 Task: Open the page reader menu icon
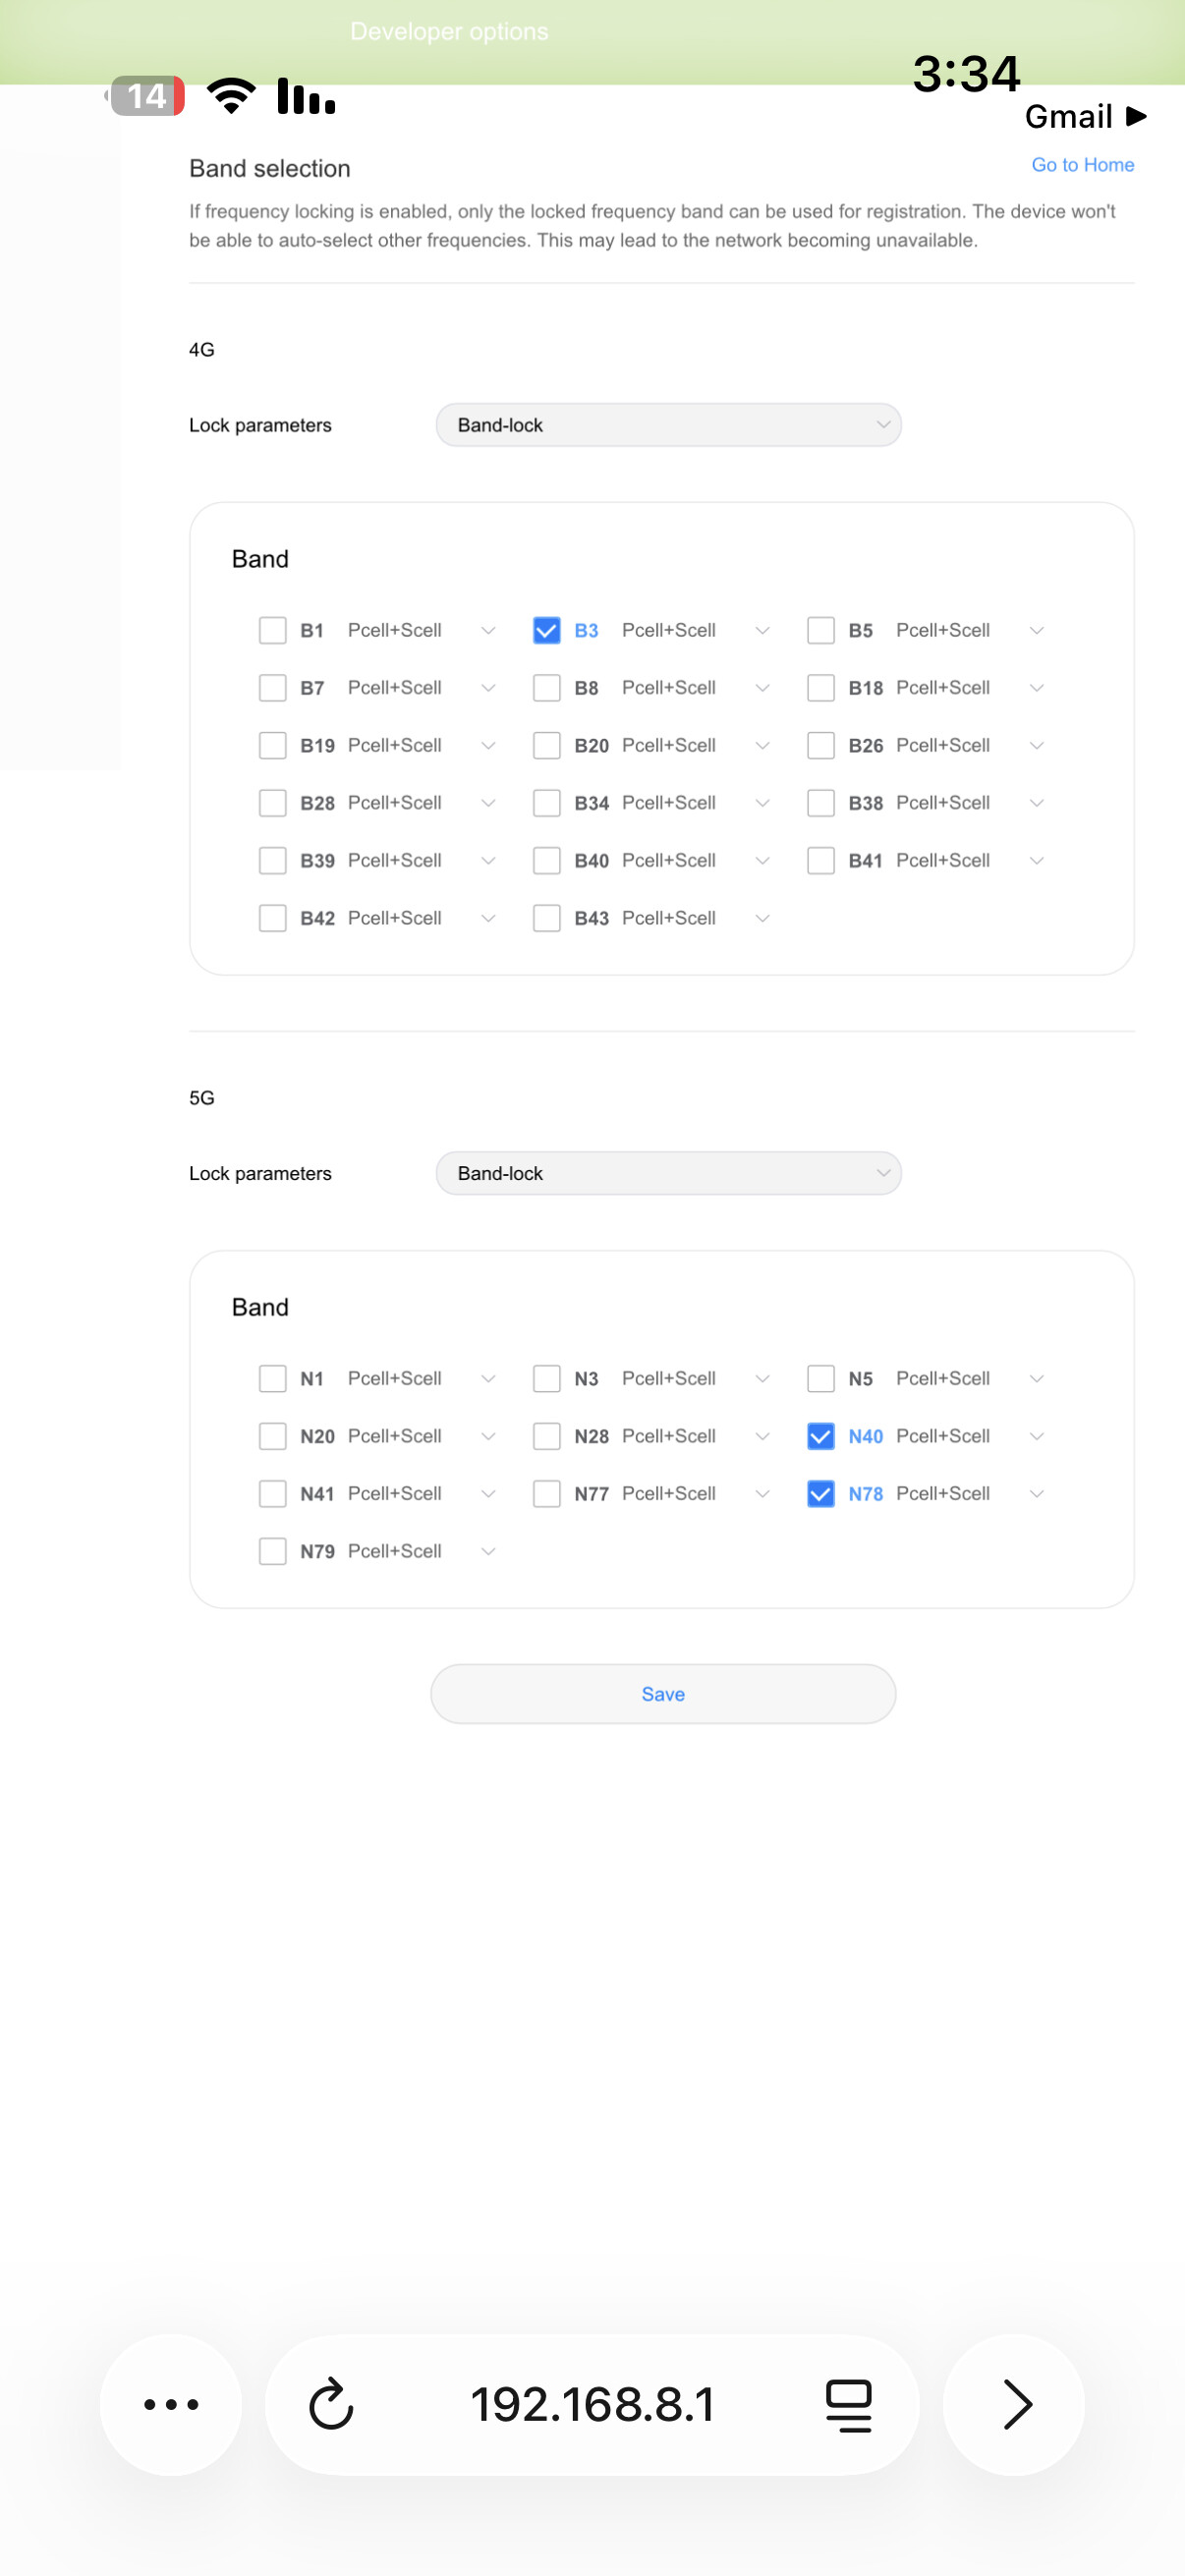pyautogui.click(x=848, y=2404)
